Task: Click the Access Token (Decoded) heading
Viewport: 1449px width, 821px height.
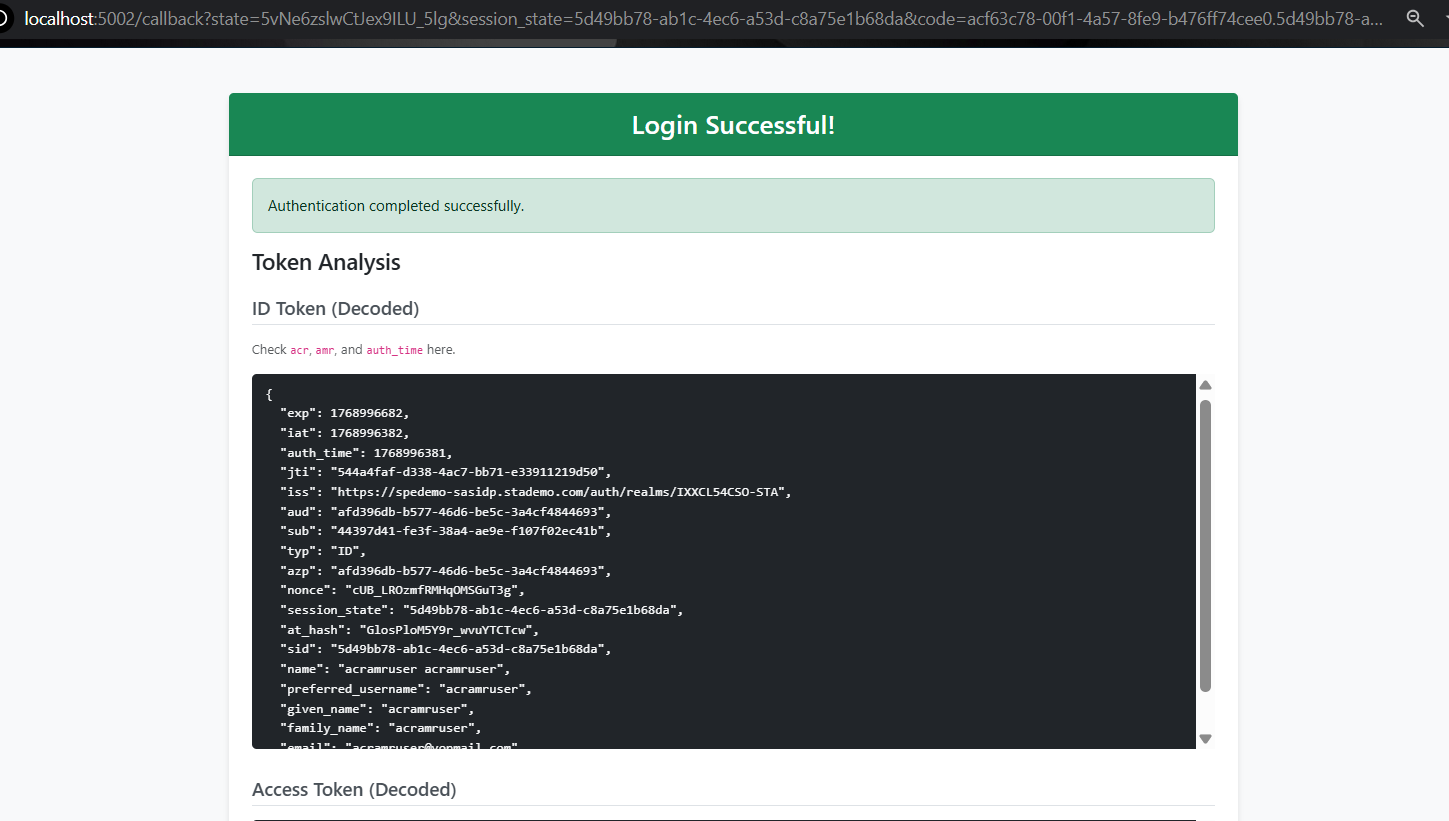Action: (354, 789)
